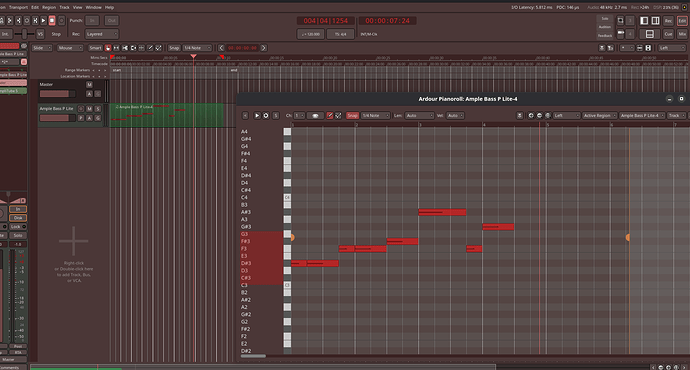Mute the Master bus with M button
This screenshot has width=690, height=370.
pos(89,84)
